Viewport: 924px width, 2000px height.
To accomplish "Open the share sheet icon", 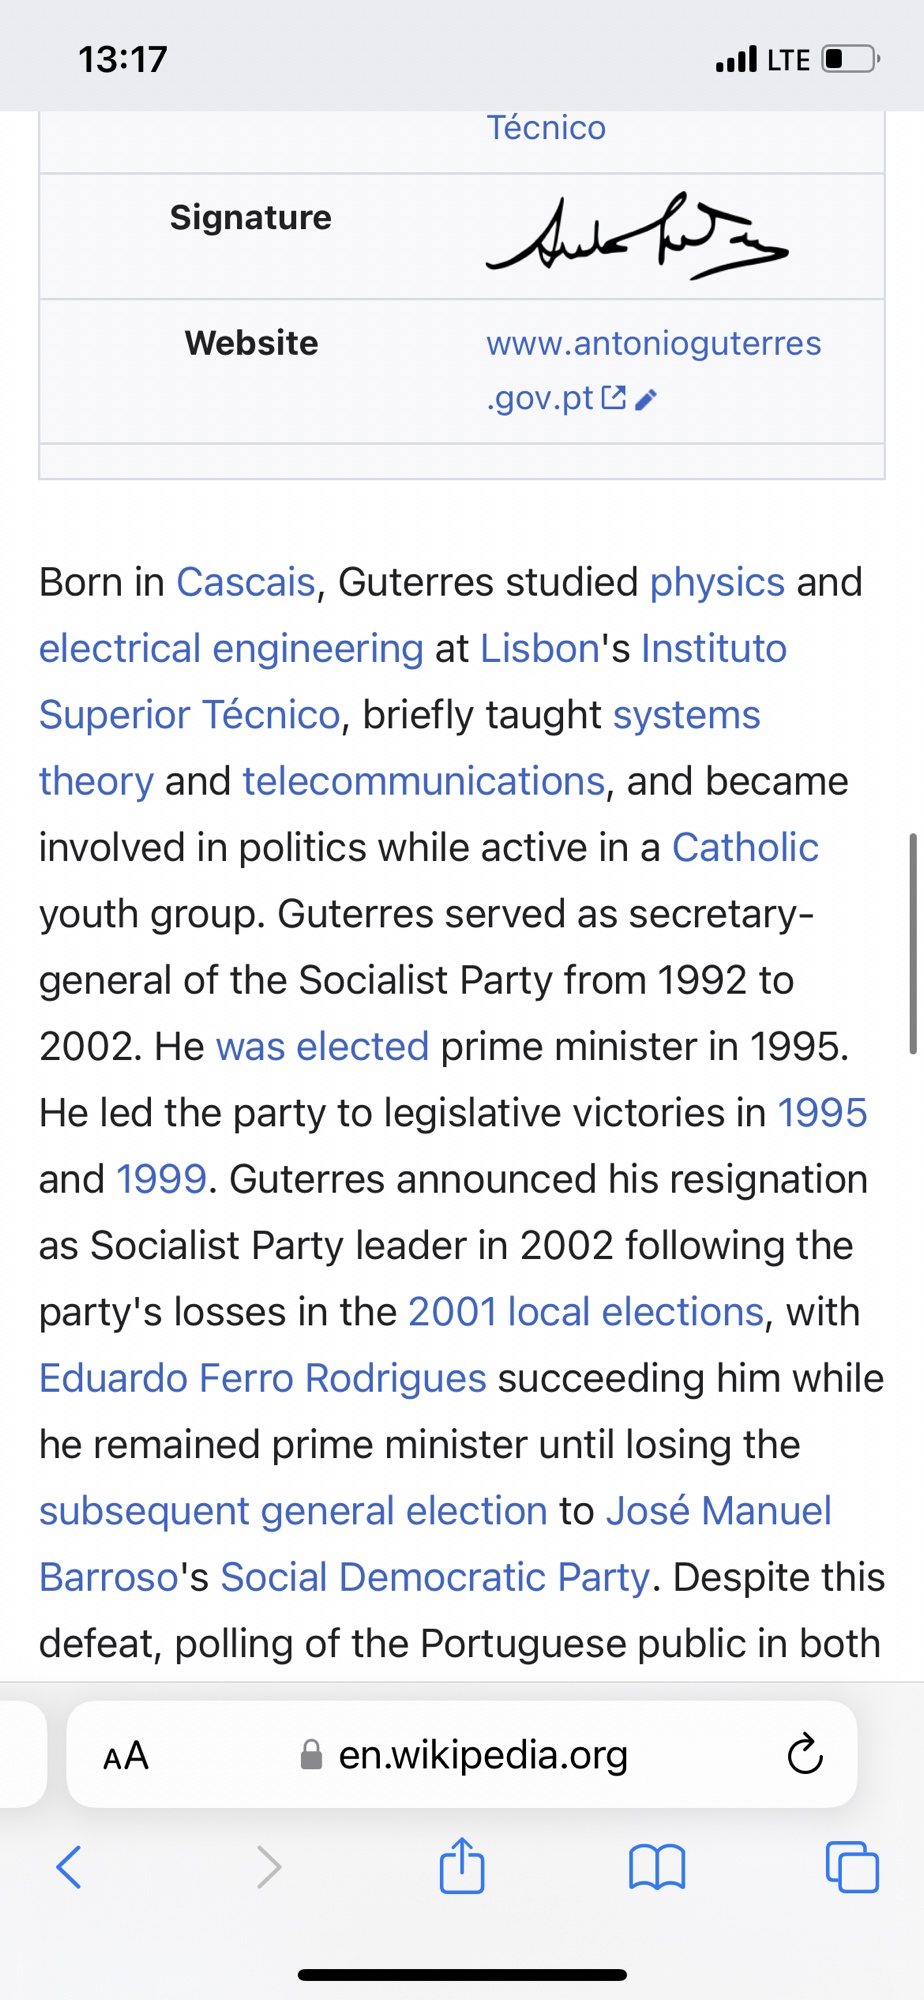I will 462,1865.
